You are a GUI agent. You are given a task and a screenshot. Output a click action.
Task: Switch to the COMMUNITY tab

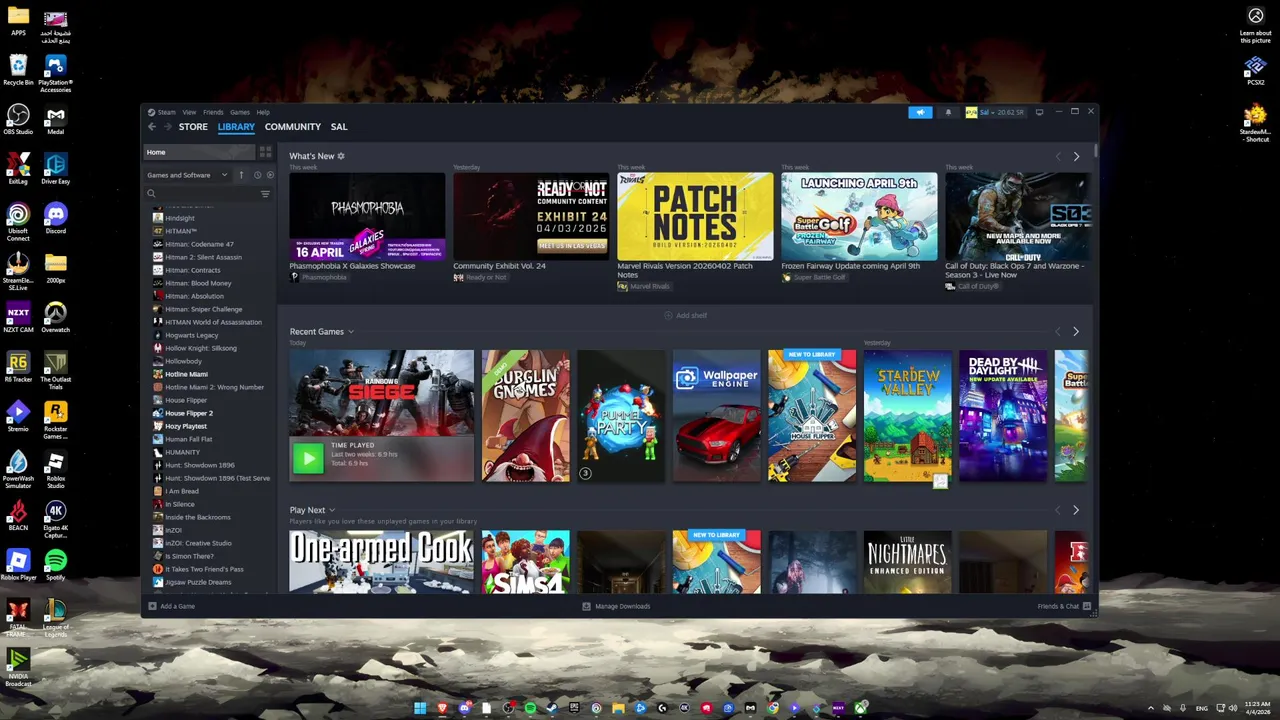tap(293, 127)
